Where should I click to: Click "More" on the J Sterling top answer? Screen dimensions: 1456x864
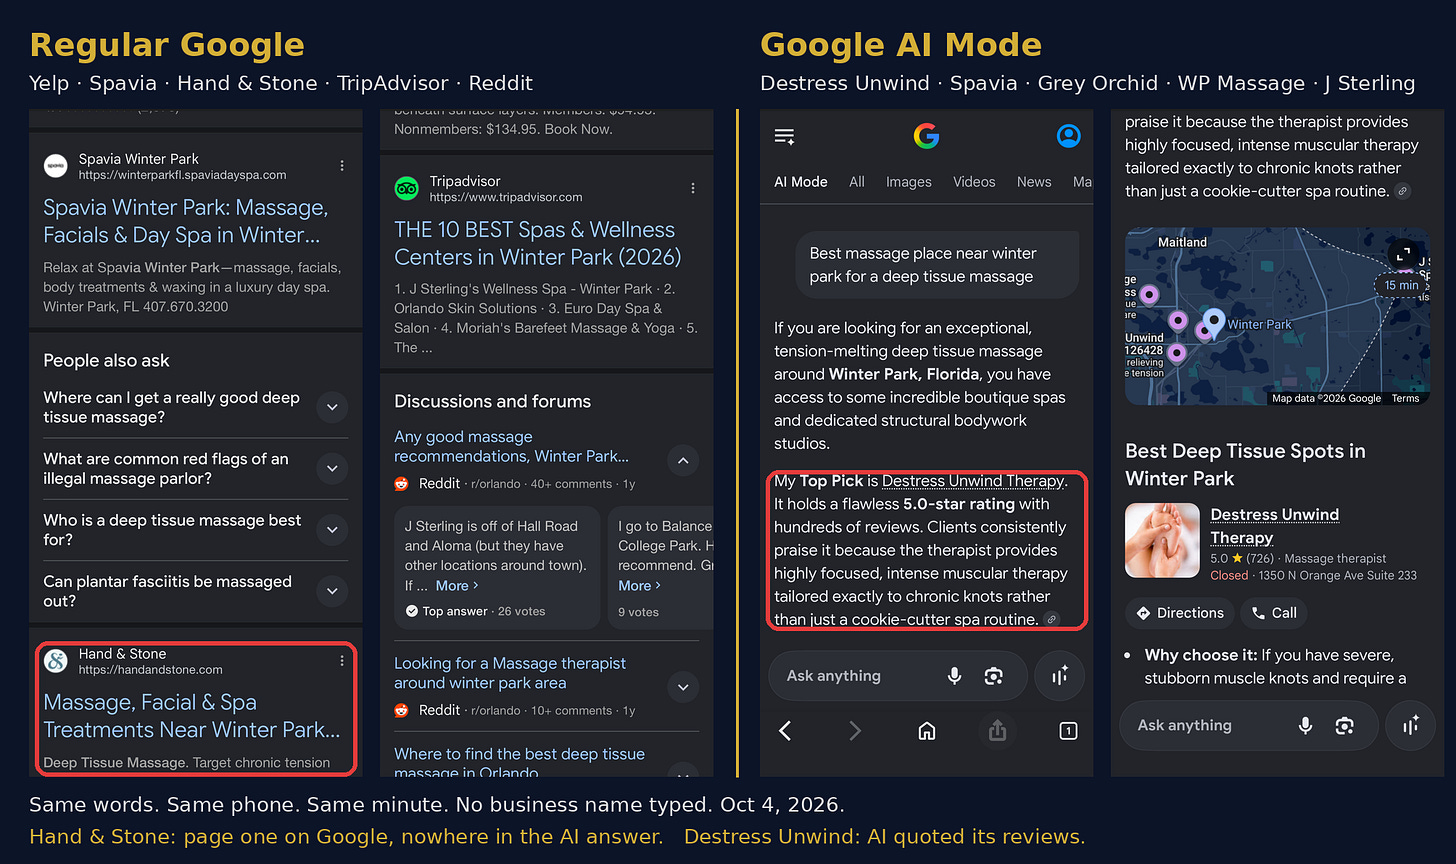pos(457,585)
